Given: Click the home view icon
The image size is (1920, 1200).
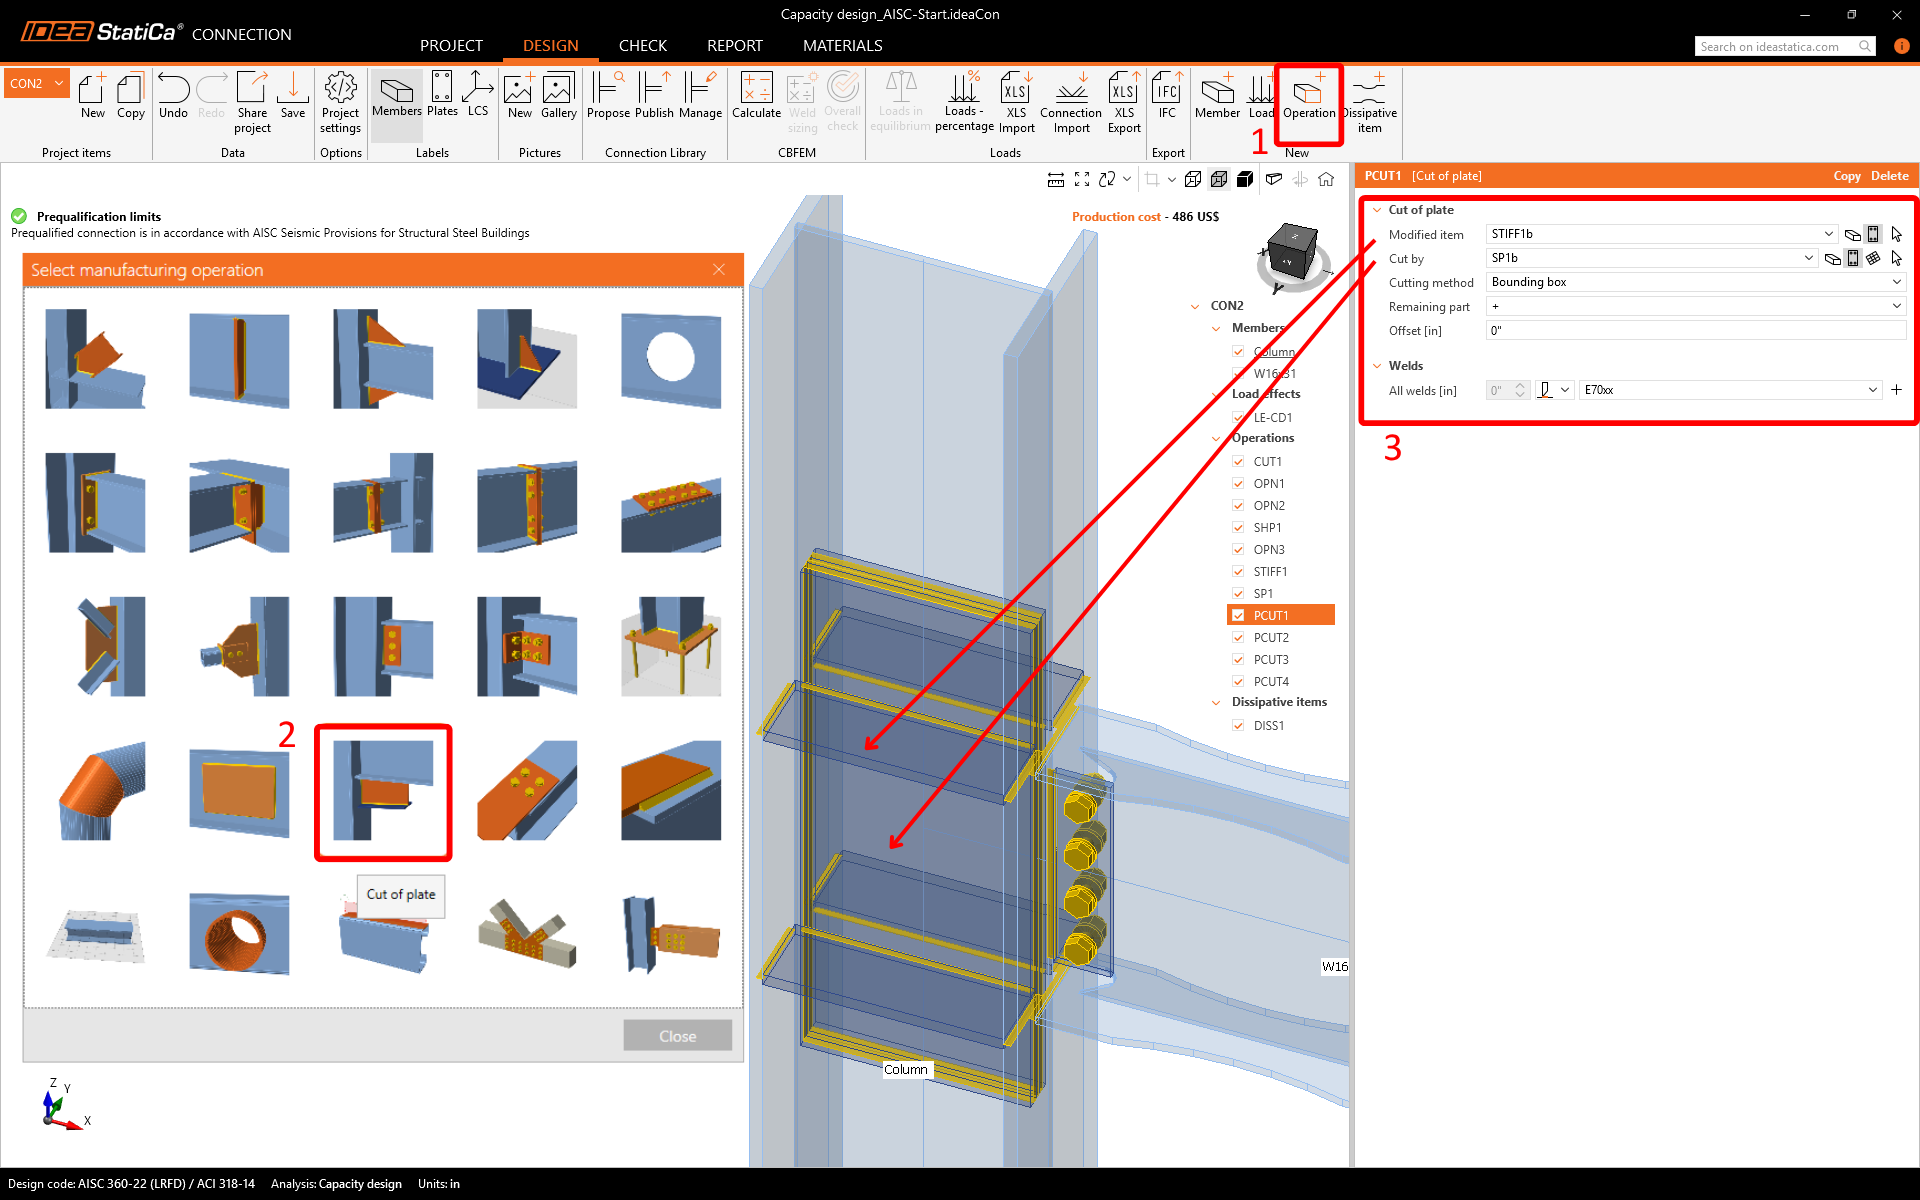Looking at the screenshot, I should coord(1326,179).
